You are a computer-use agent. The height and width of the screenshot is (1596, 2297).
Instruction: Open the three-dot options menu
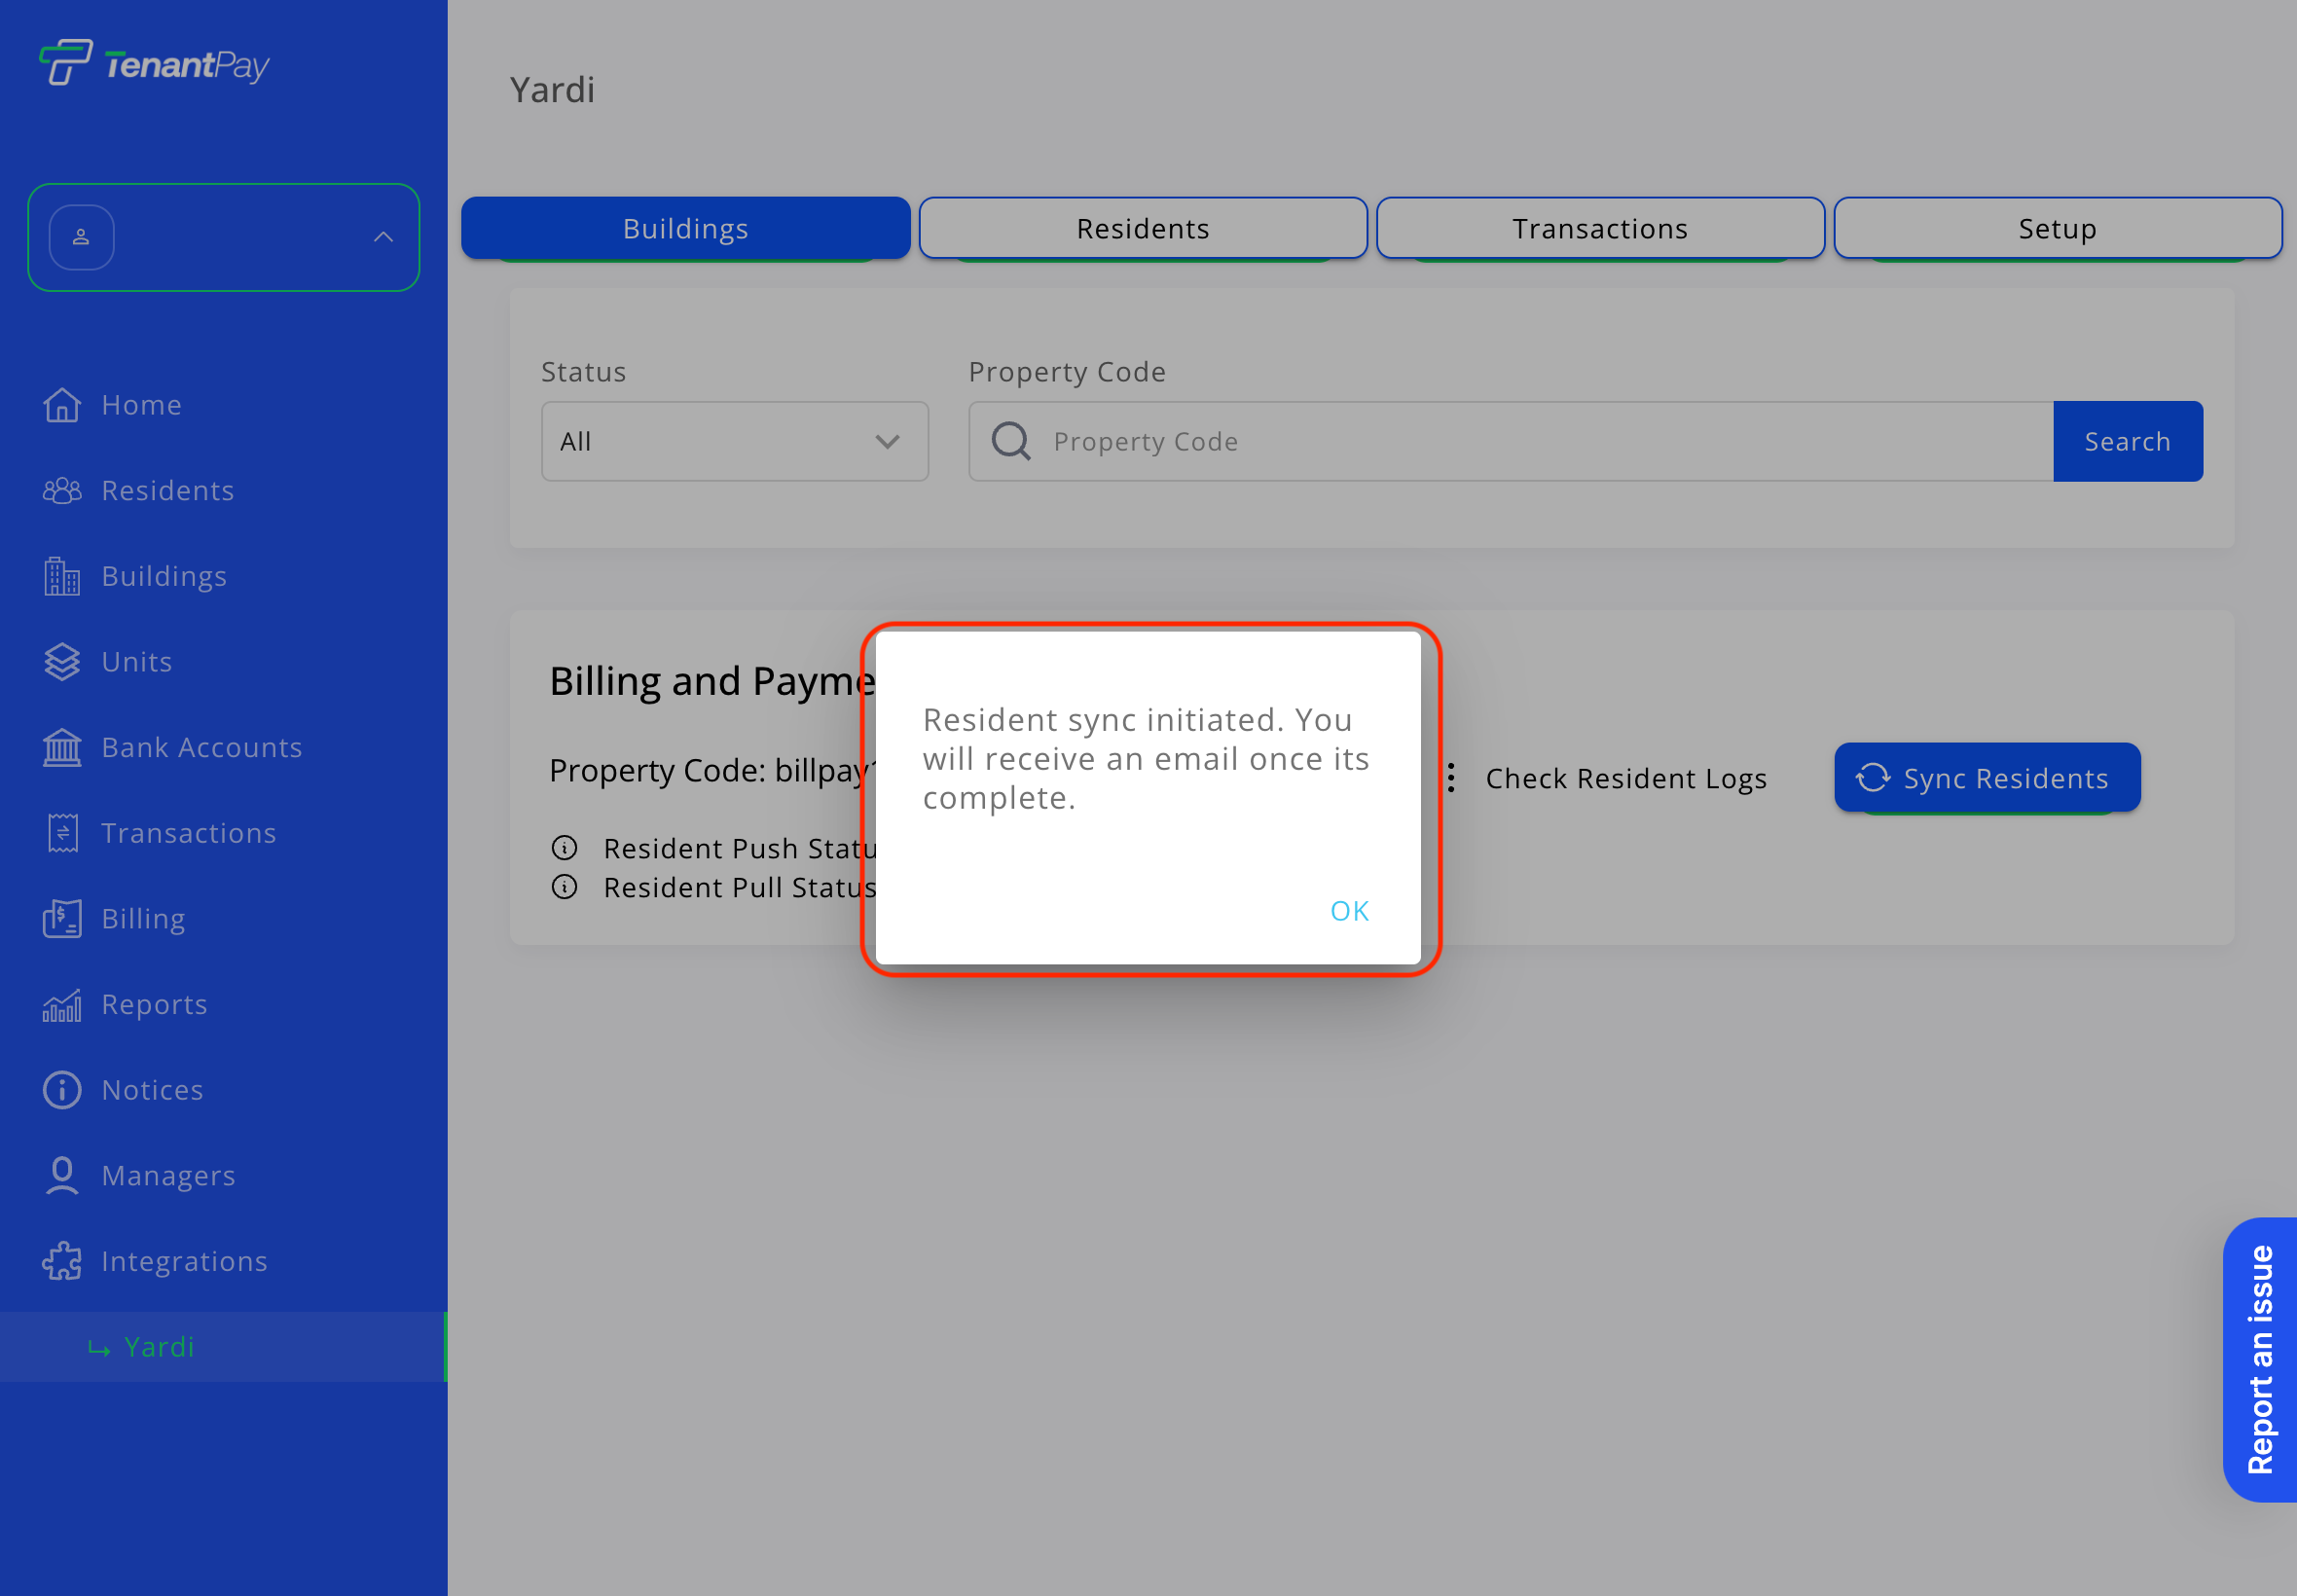[1451, 778]
